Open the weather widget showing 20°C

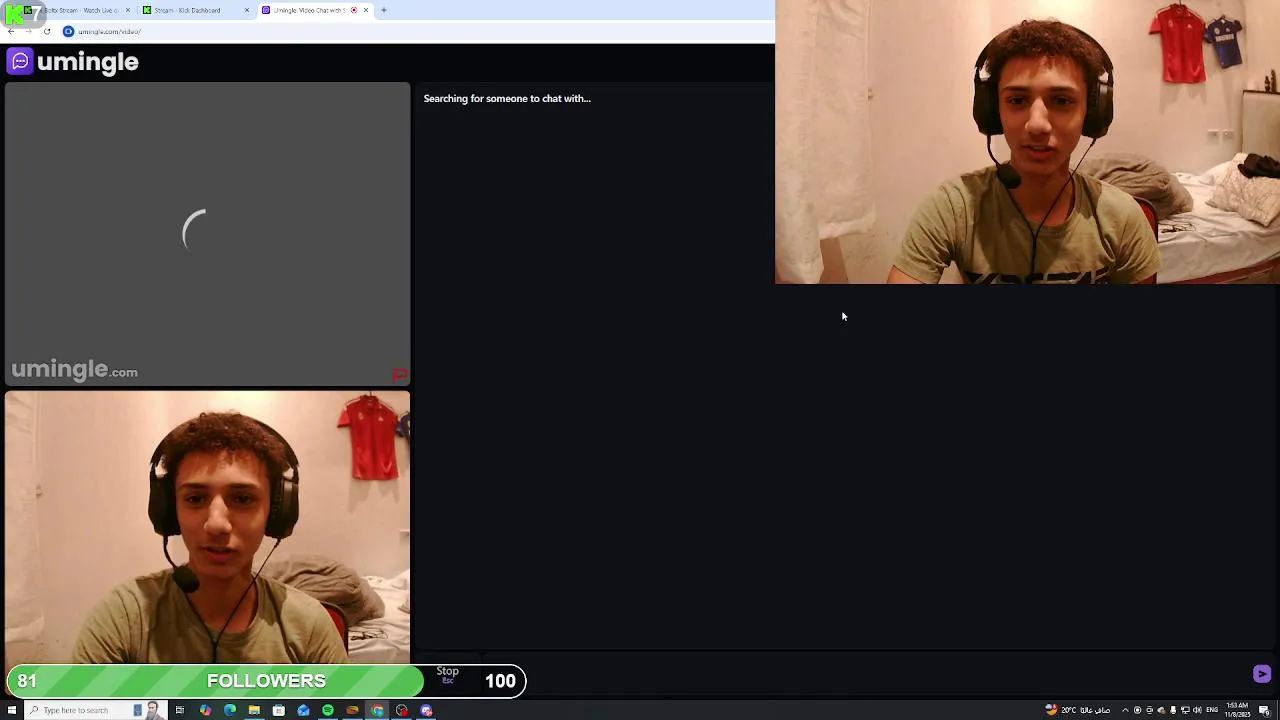point(1077,710)
